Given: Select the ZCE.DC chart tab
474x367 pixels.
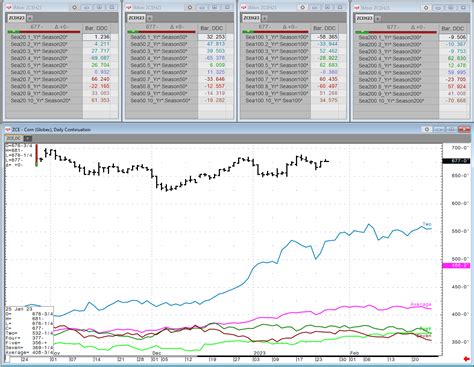Looking at the screenshot, I should pyautogui.click(x=14, y=138).
